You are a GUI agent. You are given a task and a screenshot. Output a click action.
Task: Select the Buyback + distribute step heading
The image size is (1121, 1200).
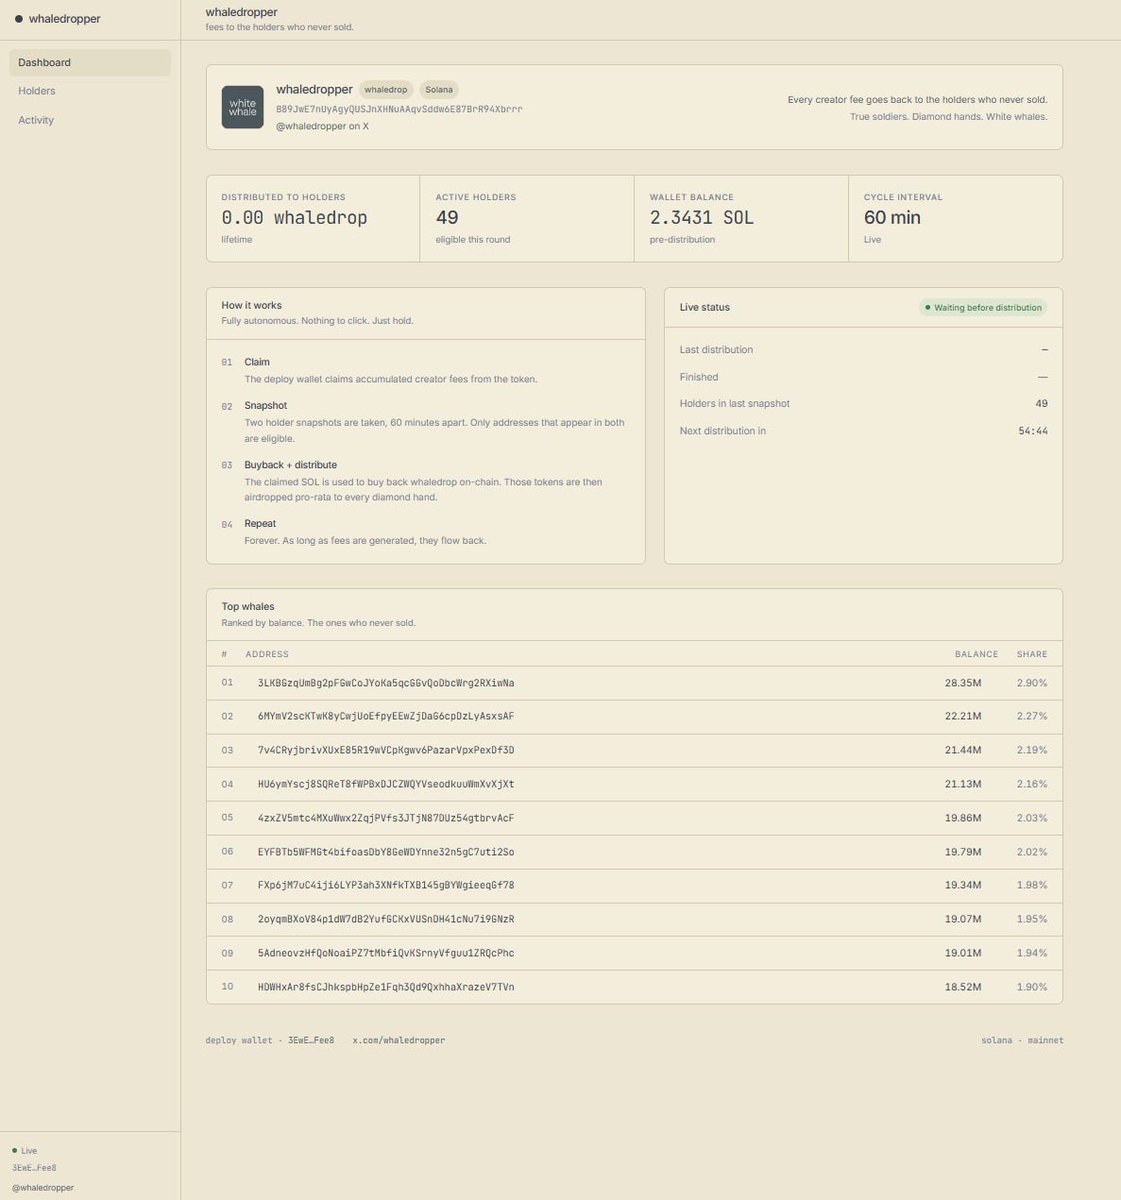[290, 465]
